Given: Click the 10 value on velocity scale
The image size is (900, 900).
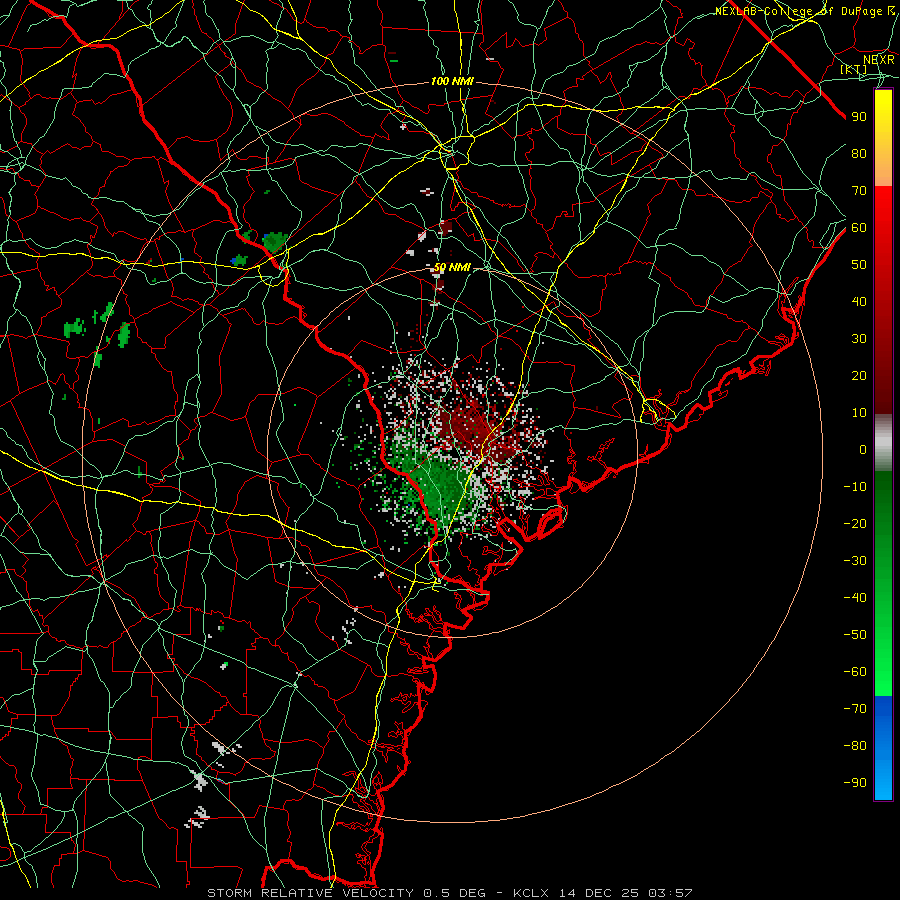Looking at the screenshot, I should tap(859, 413).
